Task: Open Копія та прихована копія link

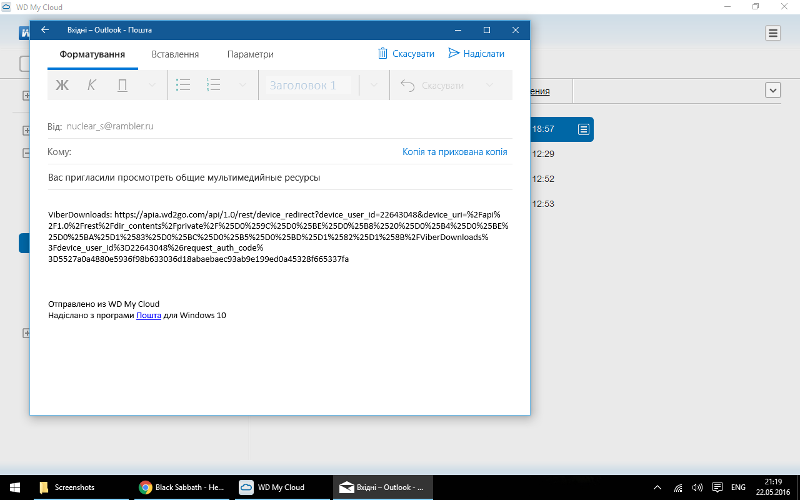Action: (x=455, y=152)
